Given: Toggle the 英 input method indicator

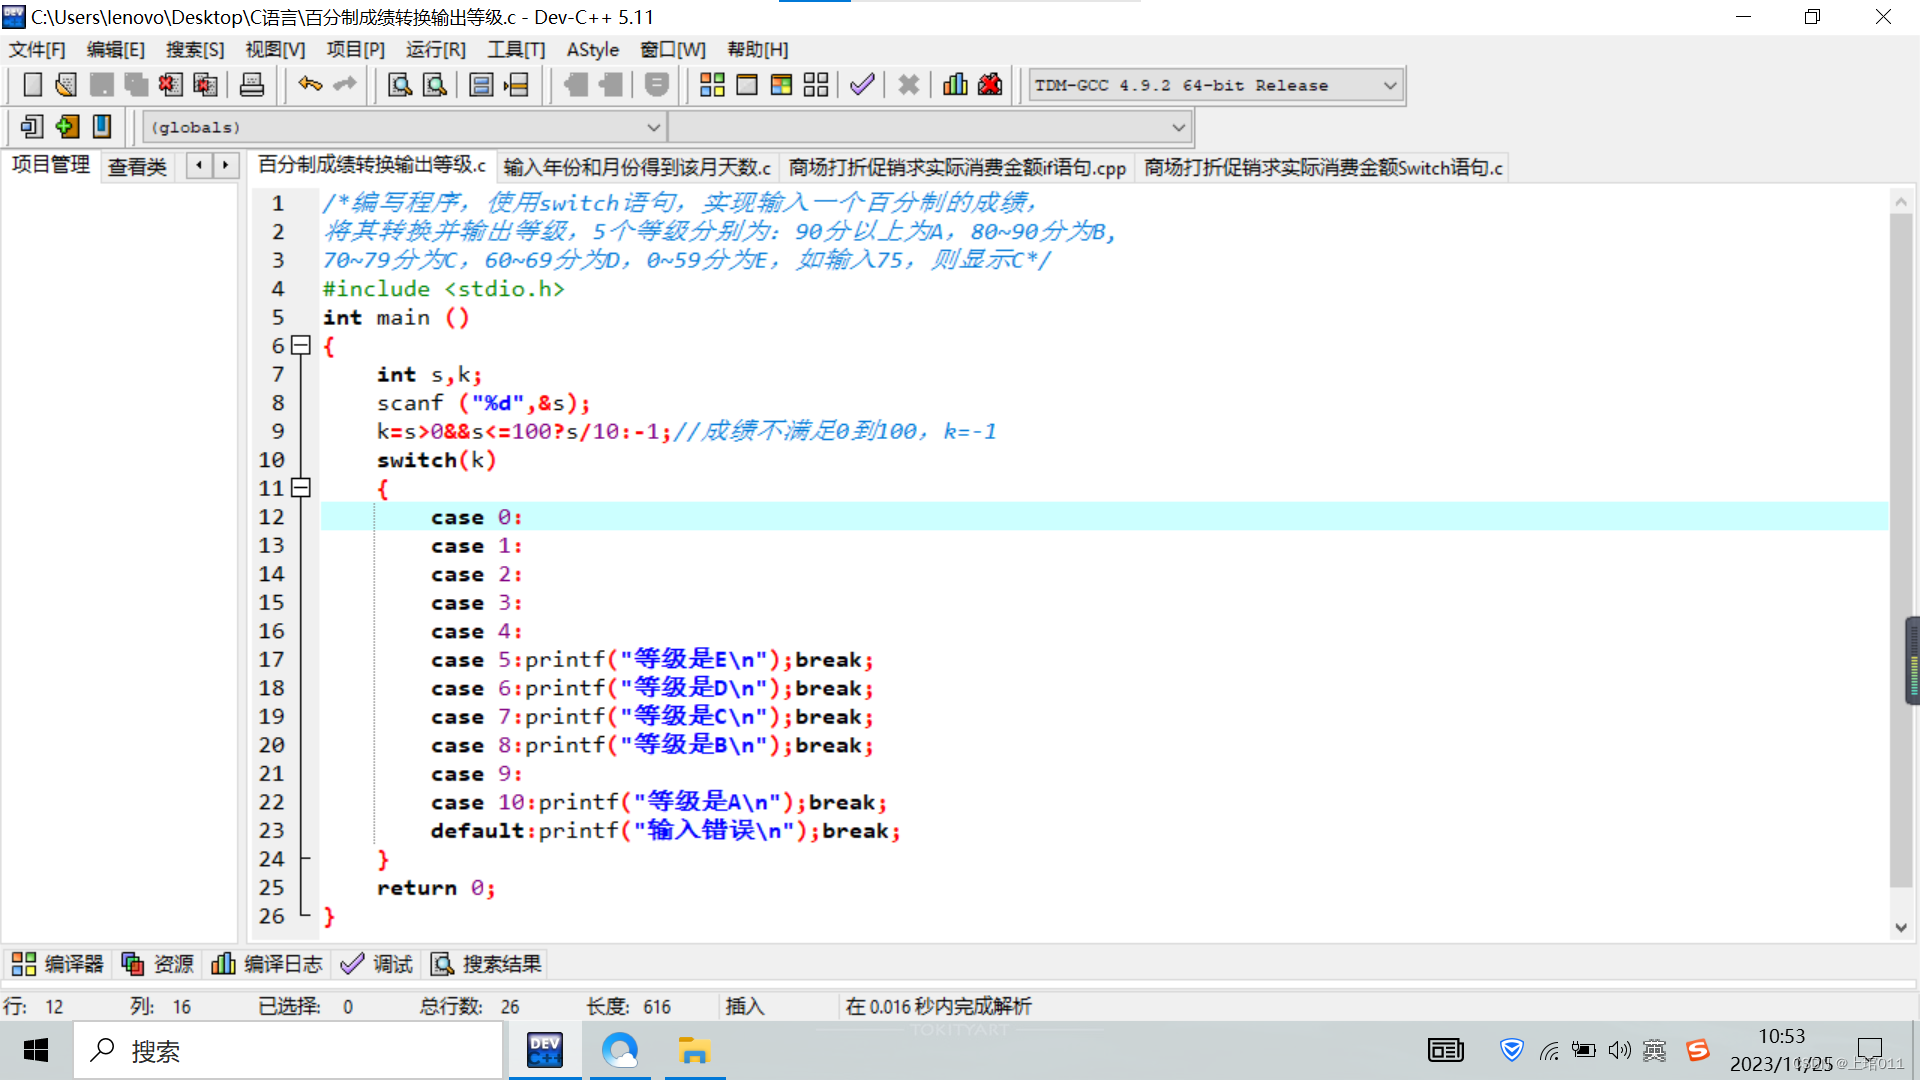Looking at the screenshot, I should 1654,1050.
